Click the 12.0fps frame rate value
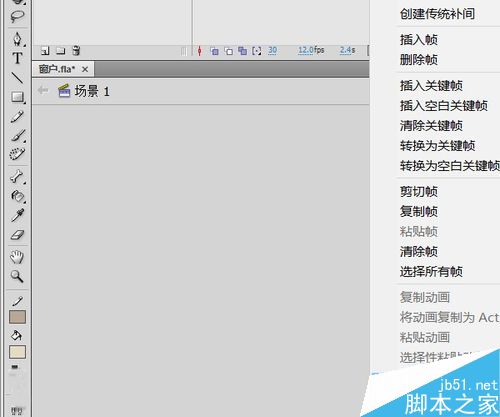The height and width of the screenshot is (417, 500). click(311, 50)
